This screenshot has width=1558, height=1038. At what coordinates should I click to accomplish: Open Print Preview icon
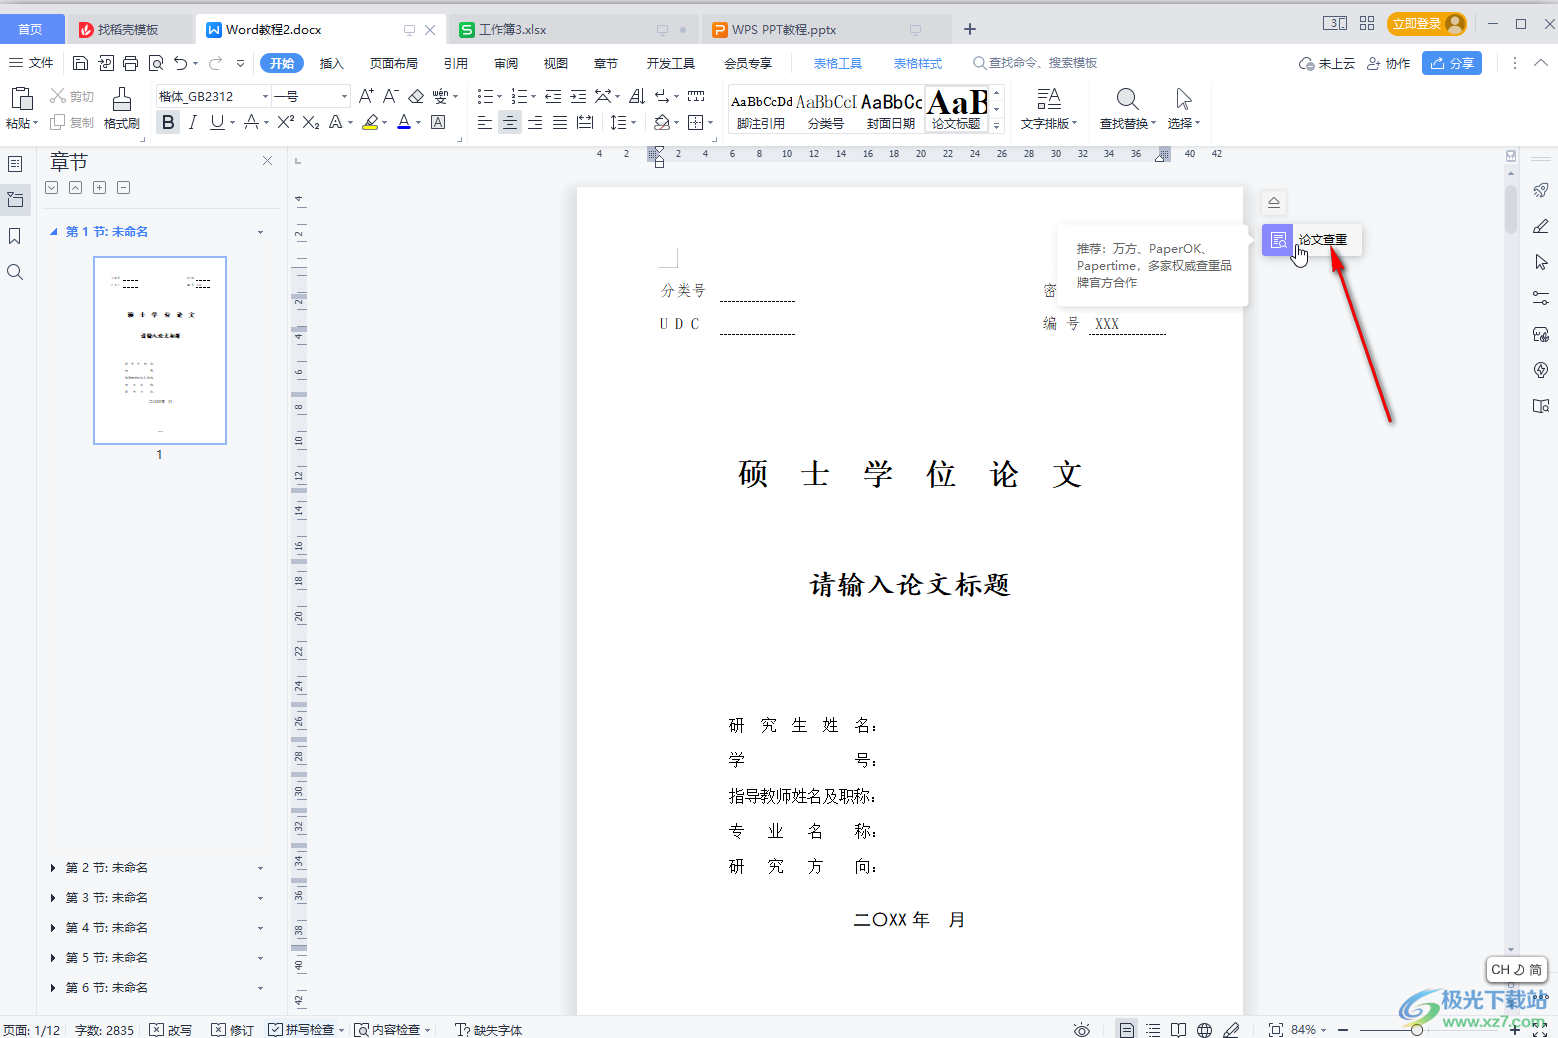(x=156, y=63)
